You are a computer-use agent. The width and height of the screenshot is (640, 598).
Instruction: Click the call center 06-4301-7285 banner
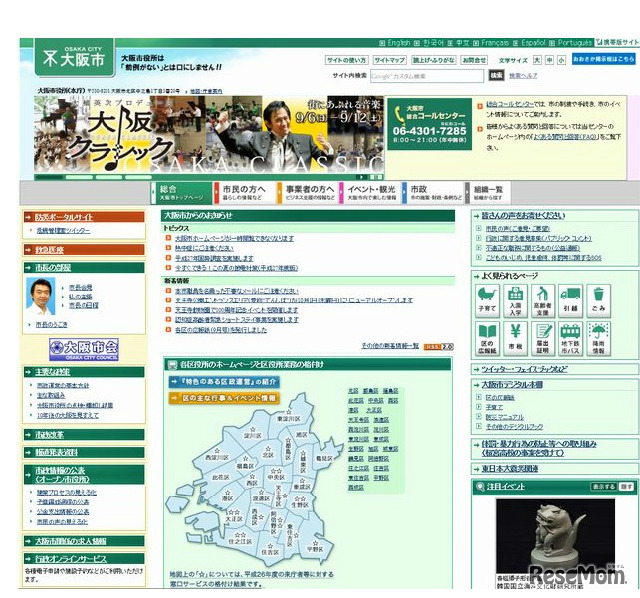click(x=430, y=124)
